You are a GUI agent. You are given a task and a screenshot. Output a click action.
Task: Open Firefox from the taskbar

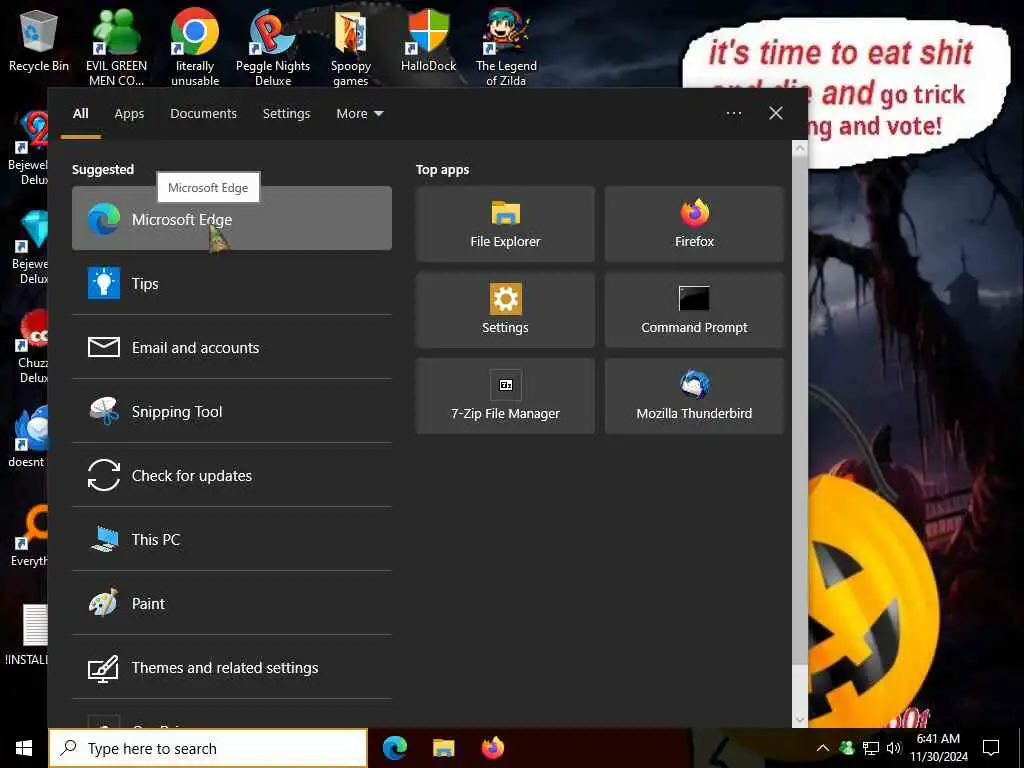click(x=492, y=748)
